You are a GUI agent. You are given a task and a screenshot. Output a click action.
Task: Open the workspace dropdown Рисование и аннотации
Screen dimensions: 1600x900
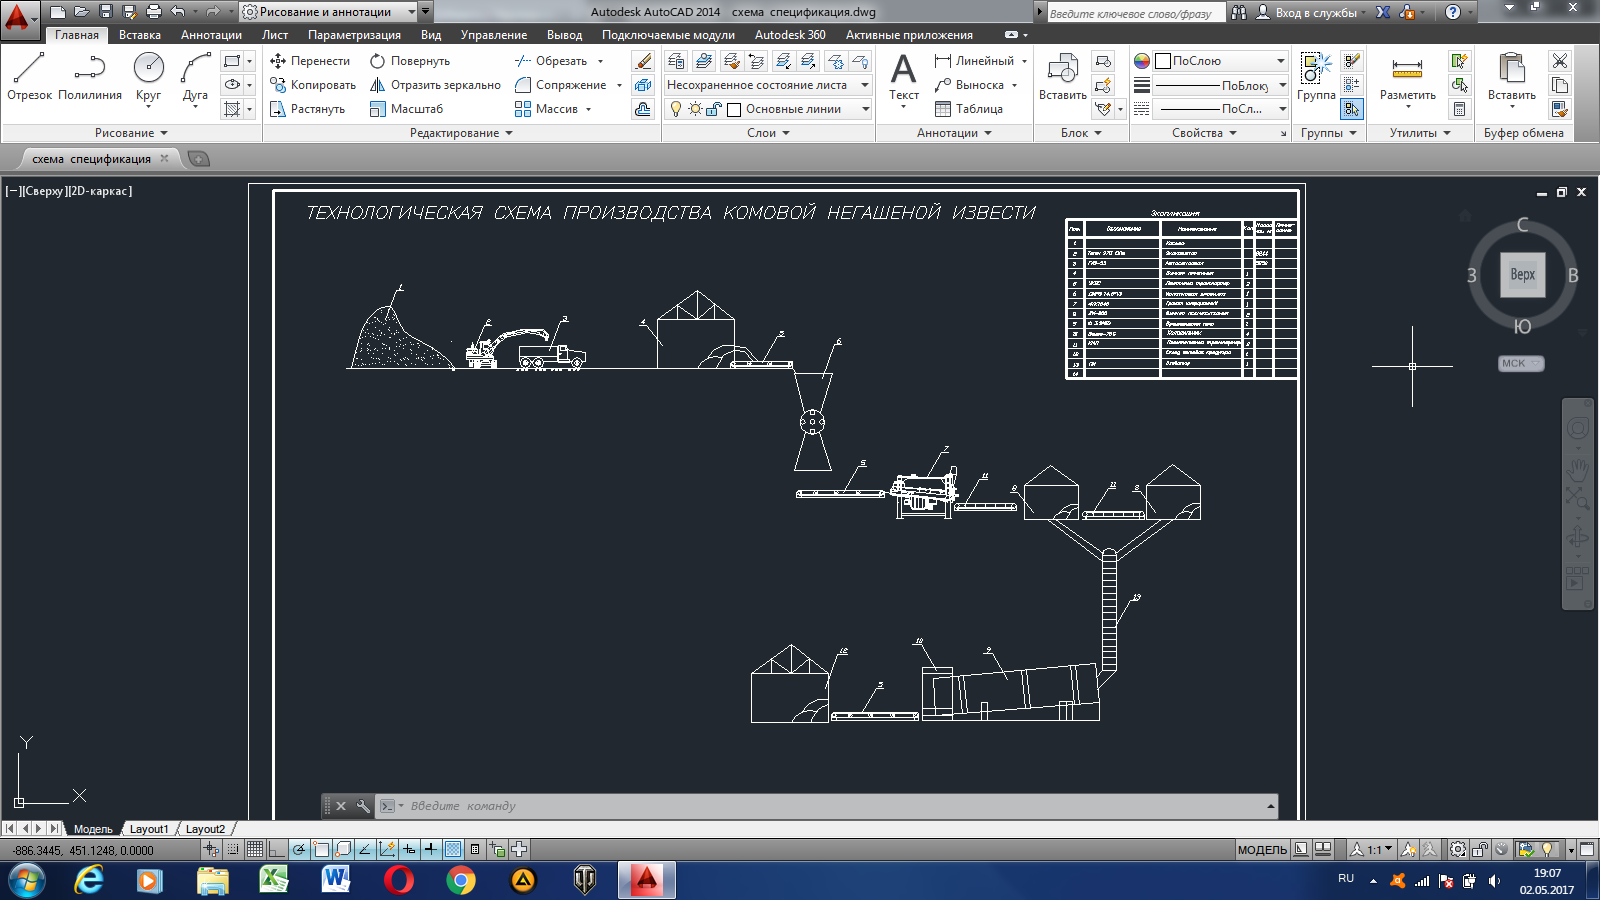point(330,12)
